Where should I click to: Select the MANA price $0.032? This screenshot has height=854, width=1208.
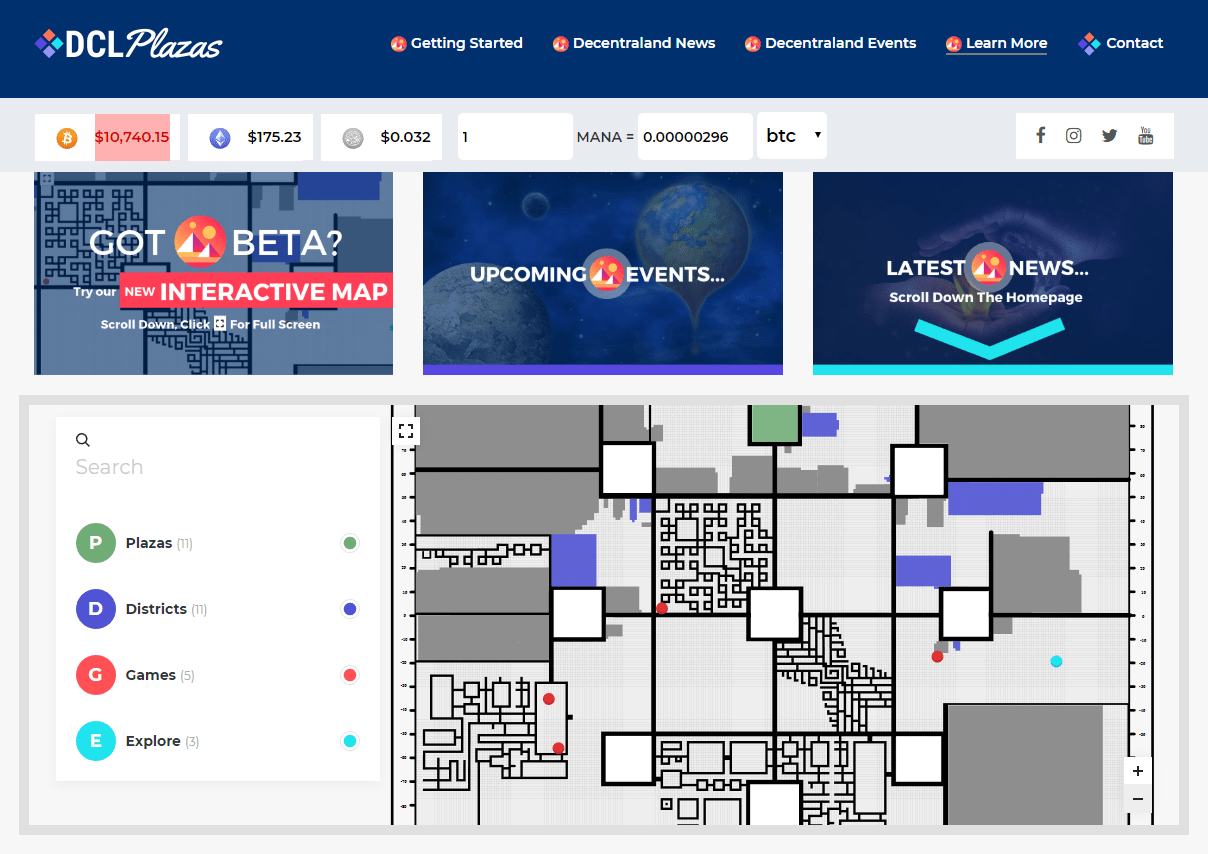405,137
